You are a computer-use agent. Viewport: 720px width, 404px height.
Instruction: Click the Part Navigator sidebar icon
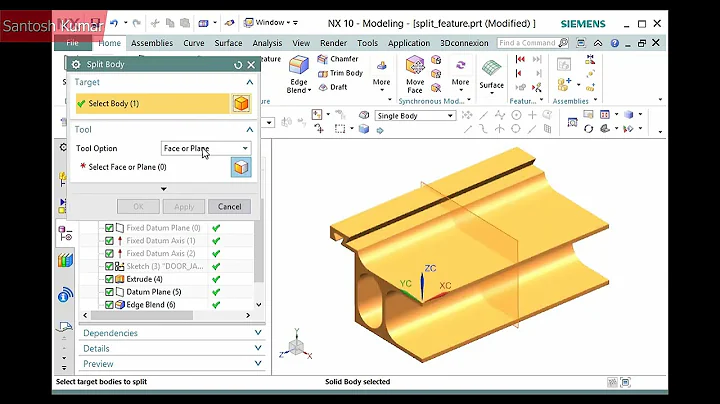tap(65, 233)
